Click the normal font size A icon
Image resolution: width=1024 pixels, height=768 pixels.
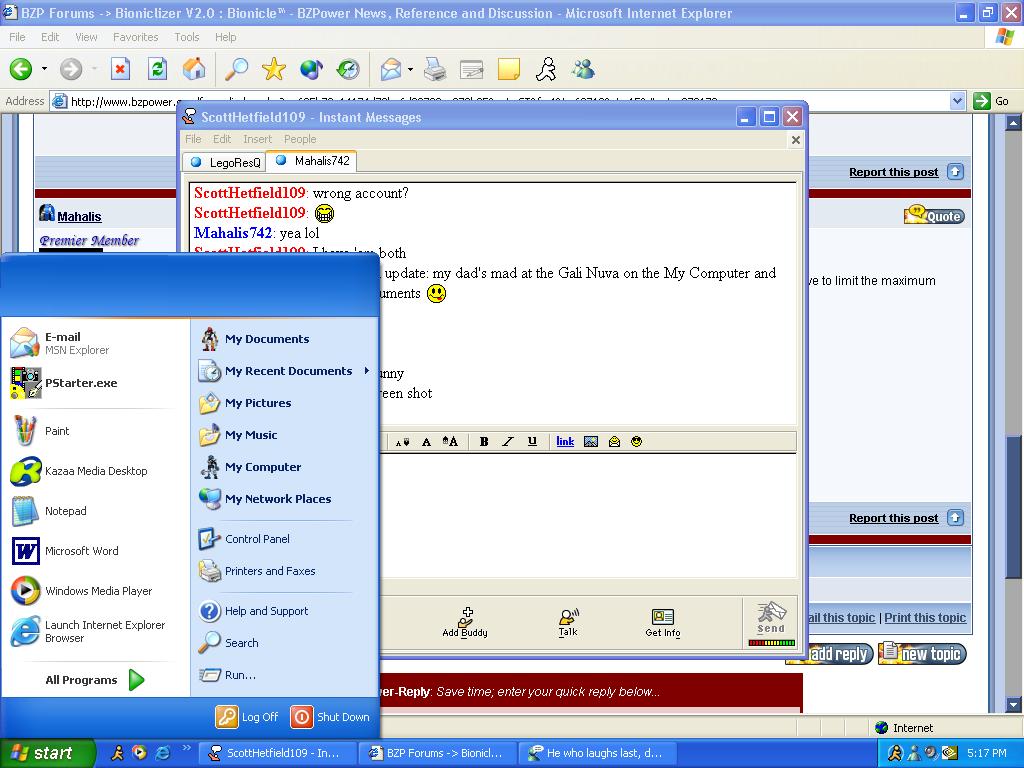pos(426,441)
